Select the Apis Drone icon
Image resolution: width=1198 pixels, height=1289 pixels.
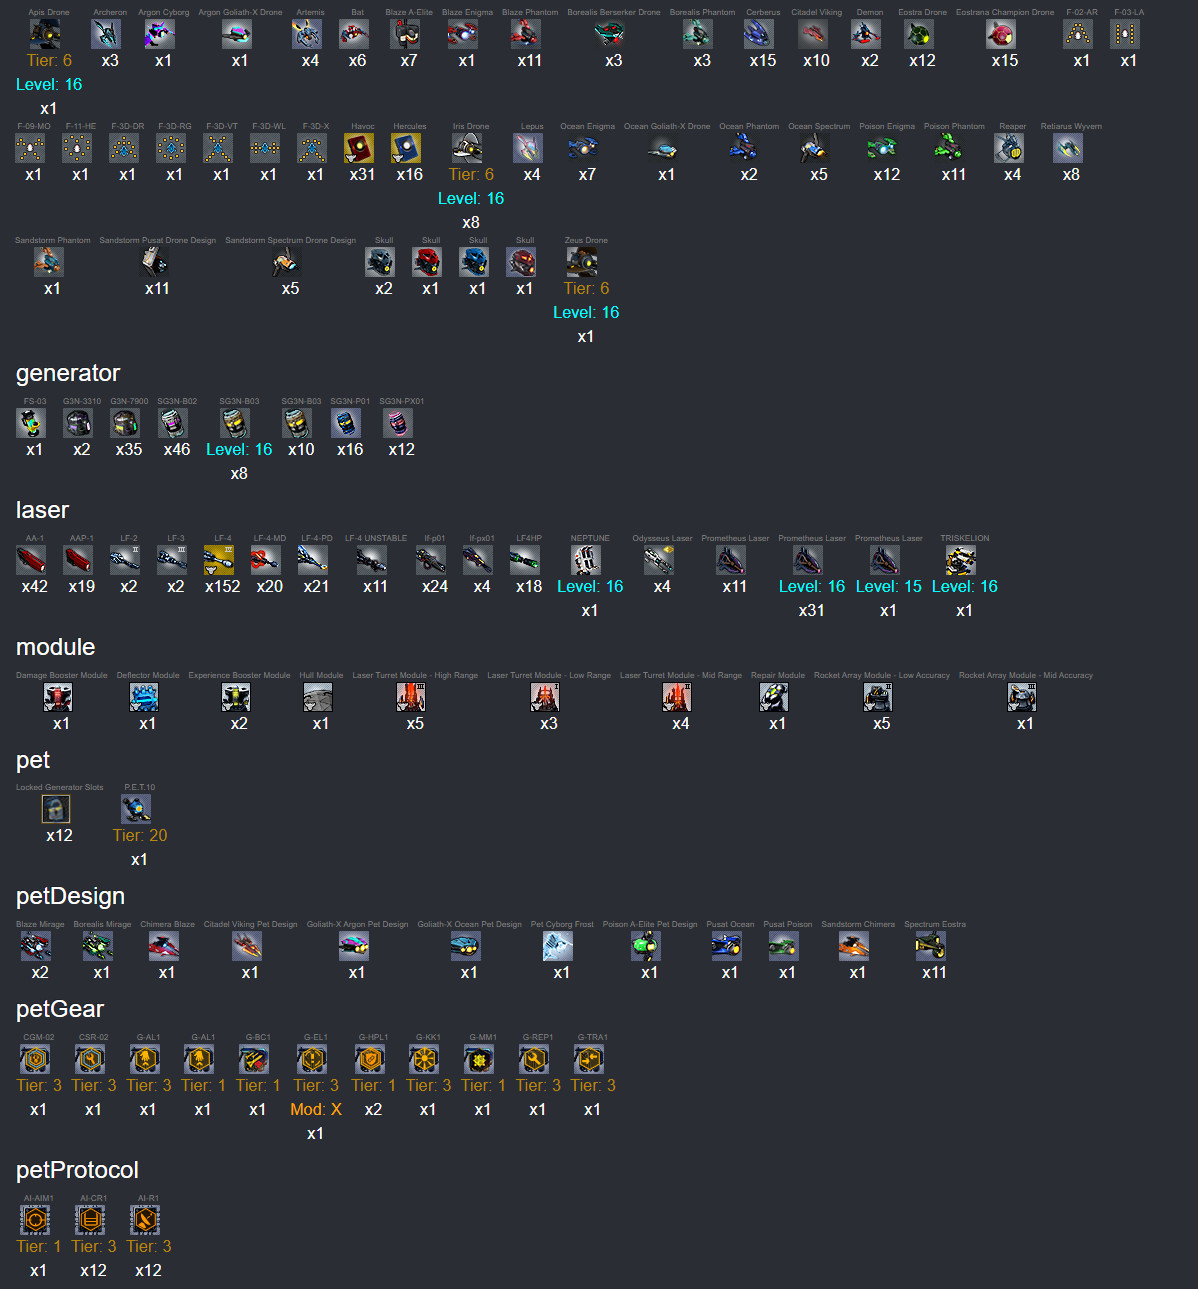(x=46, y=34)
